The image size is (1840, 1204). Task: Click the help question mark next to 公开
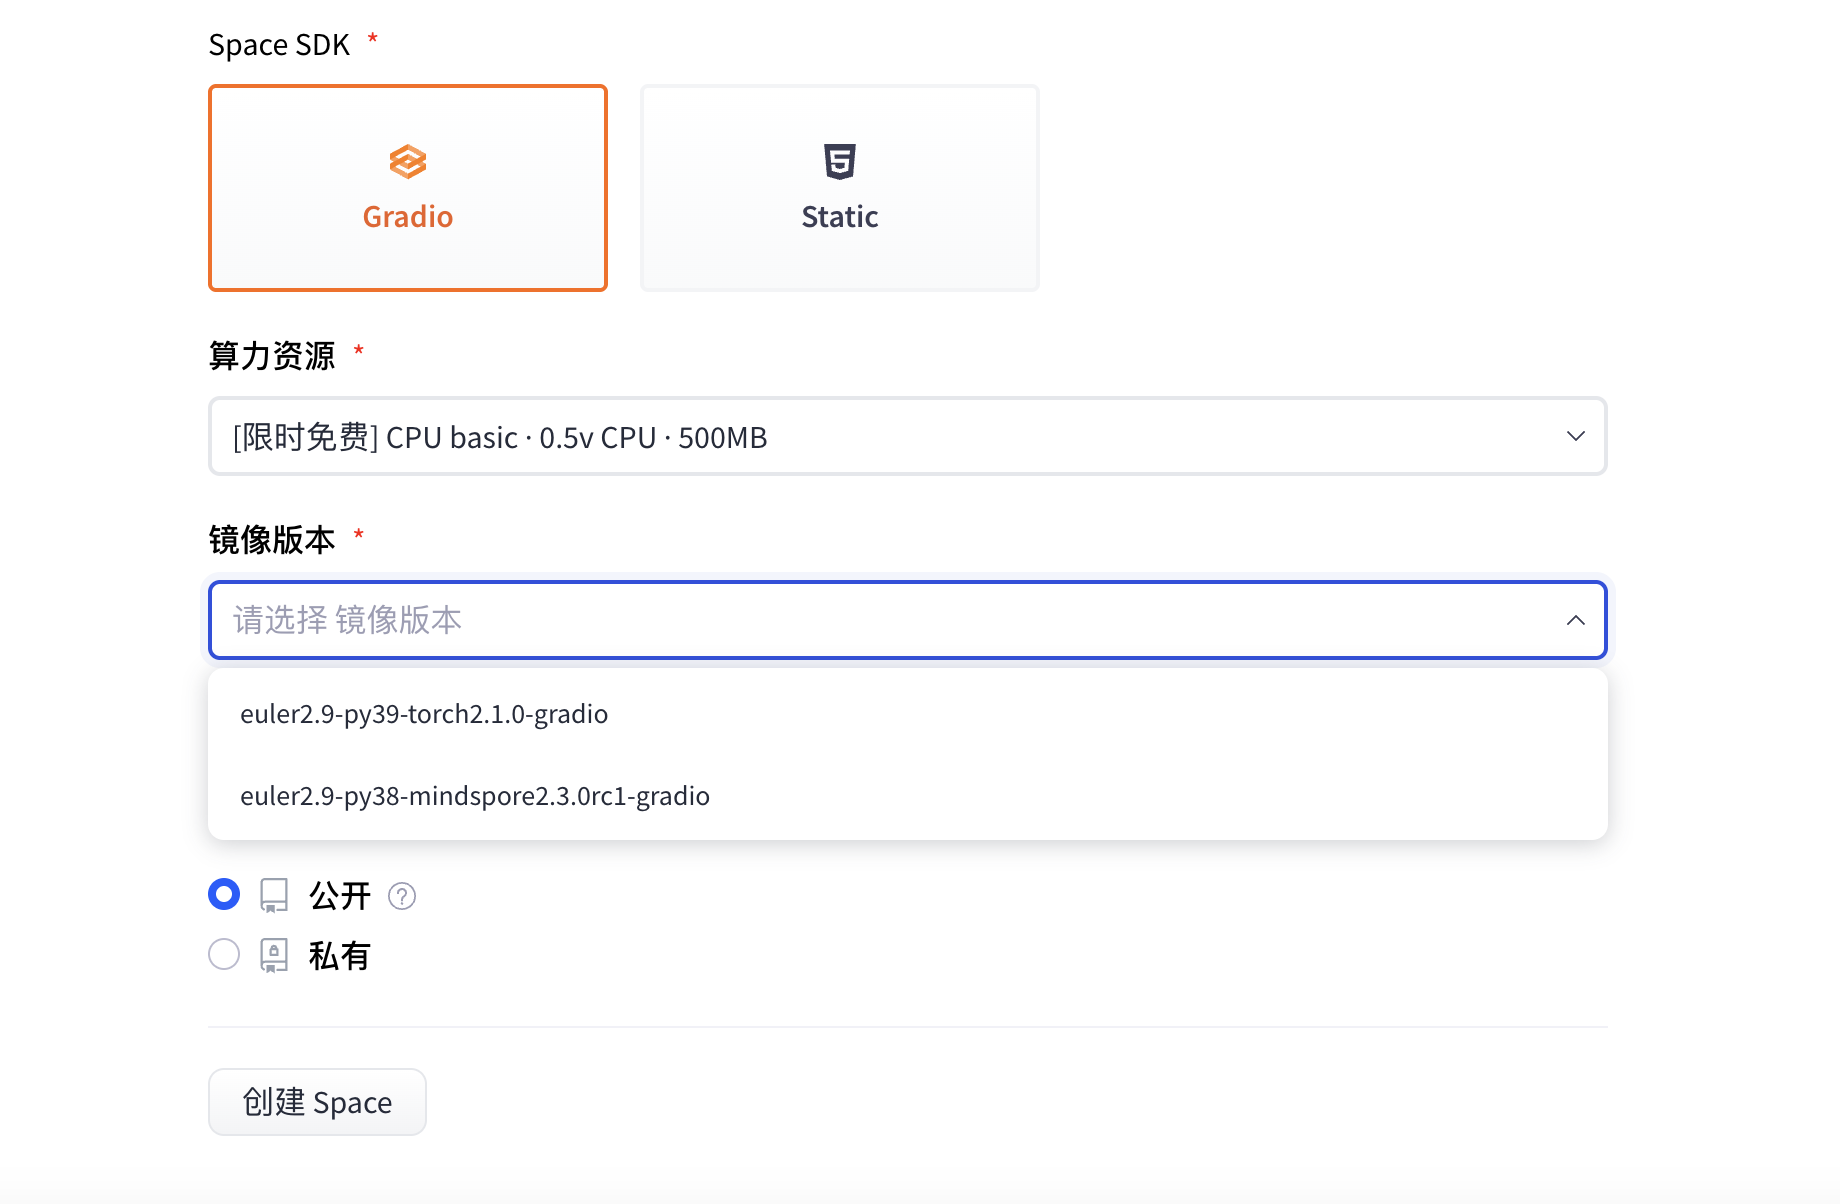(402, 896)
